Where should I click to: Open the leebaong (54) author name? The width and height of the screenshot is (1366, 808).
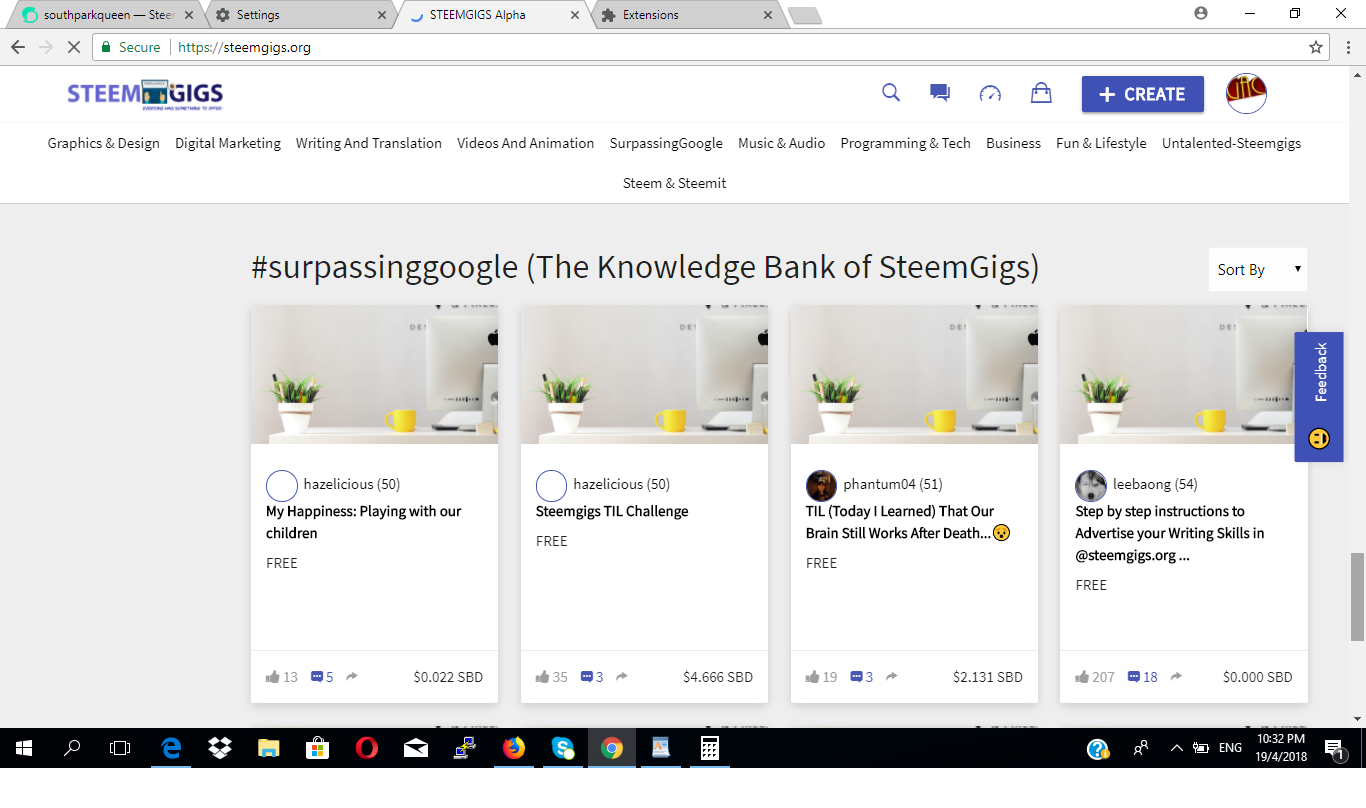point(1155,484)
